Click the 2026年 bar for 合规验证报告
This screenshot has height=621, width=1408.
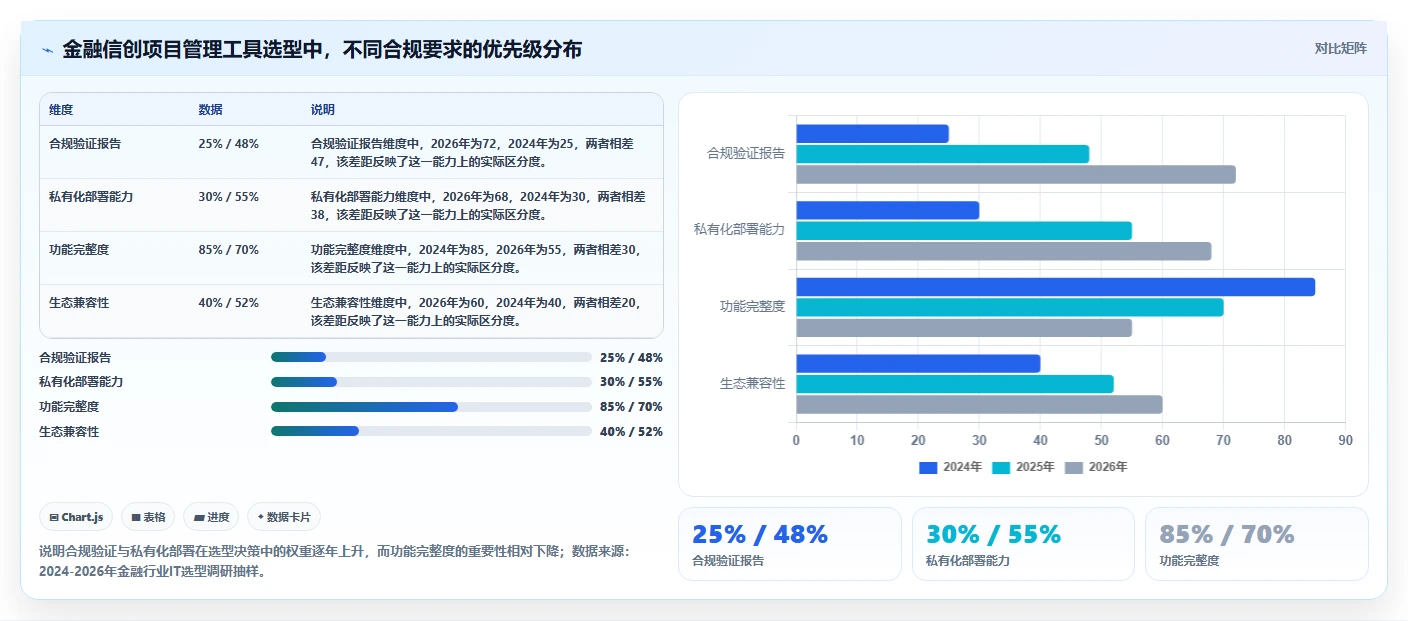(1016, 175)
